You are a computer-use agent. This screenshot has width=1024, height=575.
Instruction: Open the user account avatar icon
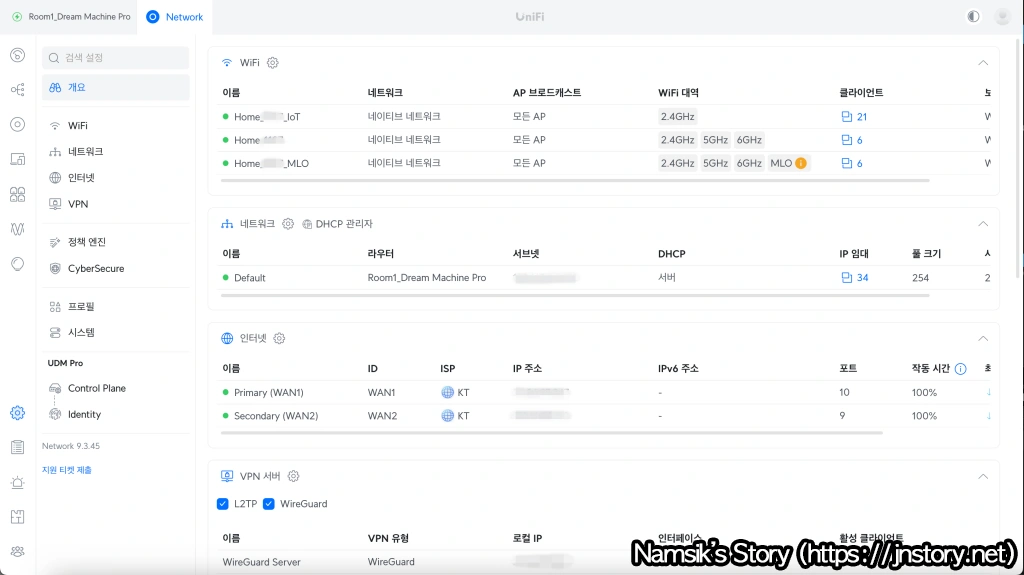[x=1002, y=17]
